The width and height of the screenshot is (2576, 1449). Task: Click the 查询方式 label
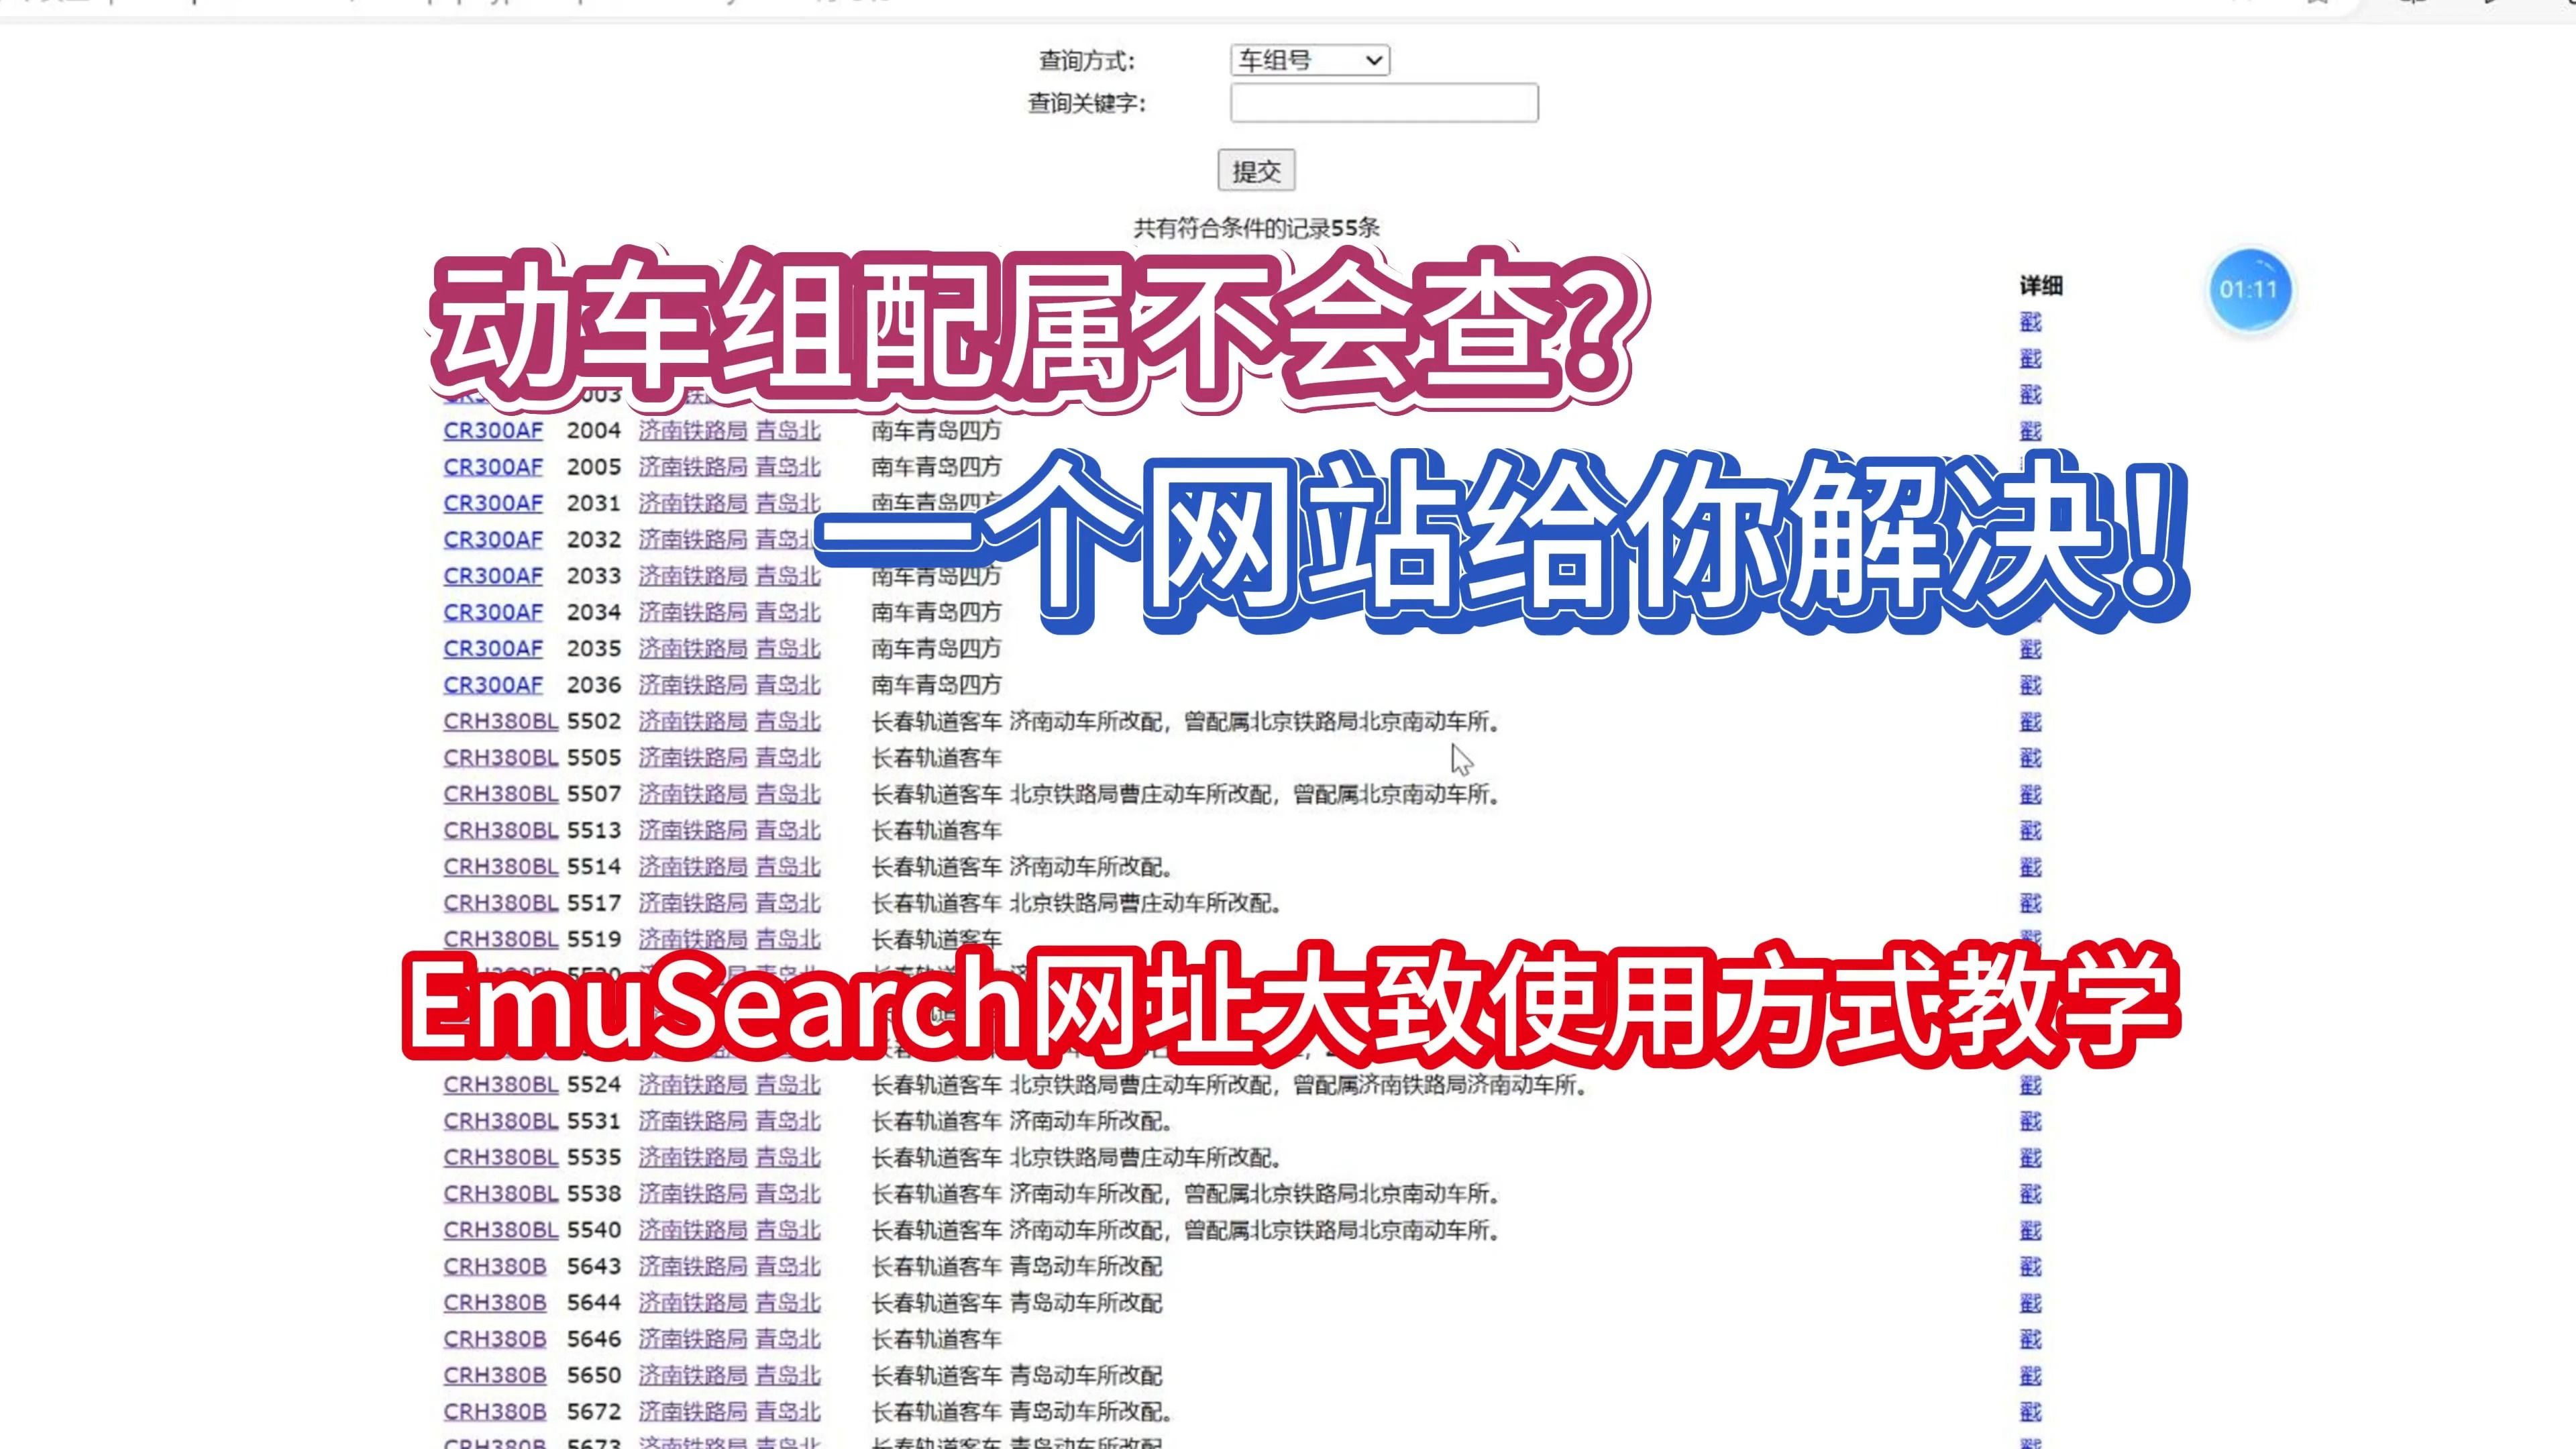(x=1087, y=61)
